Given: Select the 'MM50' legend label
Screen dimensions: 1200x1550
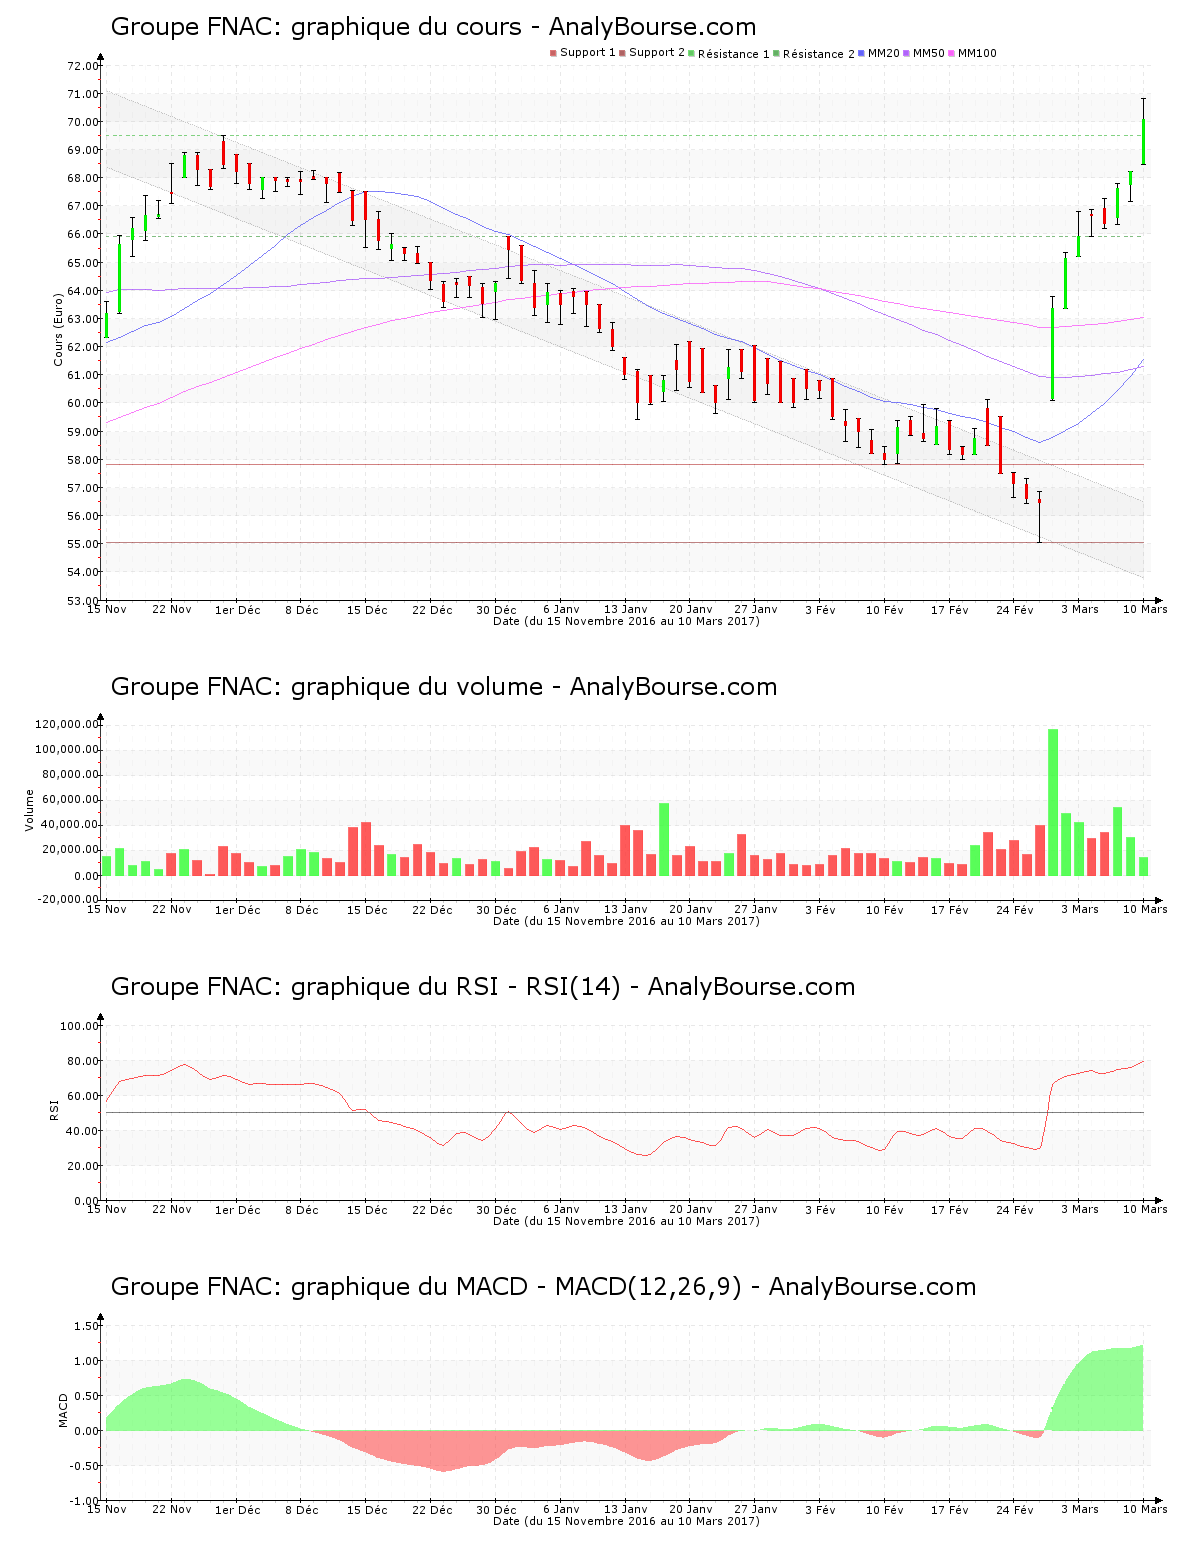Looking at the screenshot, I should (929, 53).
